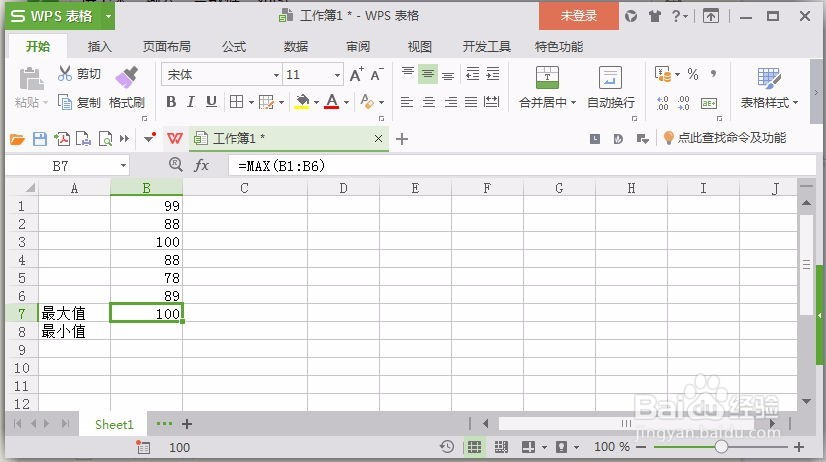
Task: Decrease indent icon
Action: [473, 74]
